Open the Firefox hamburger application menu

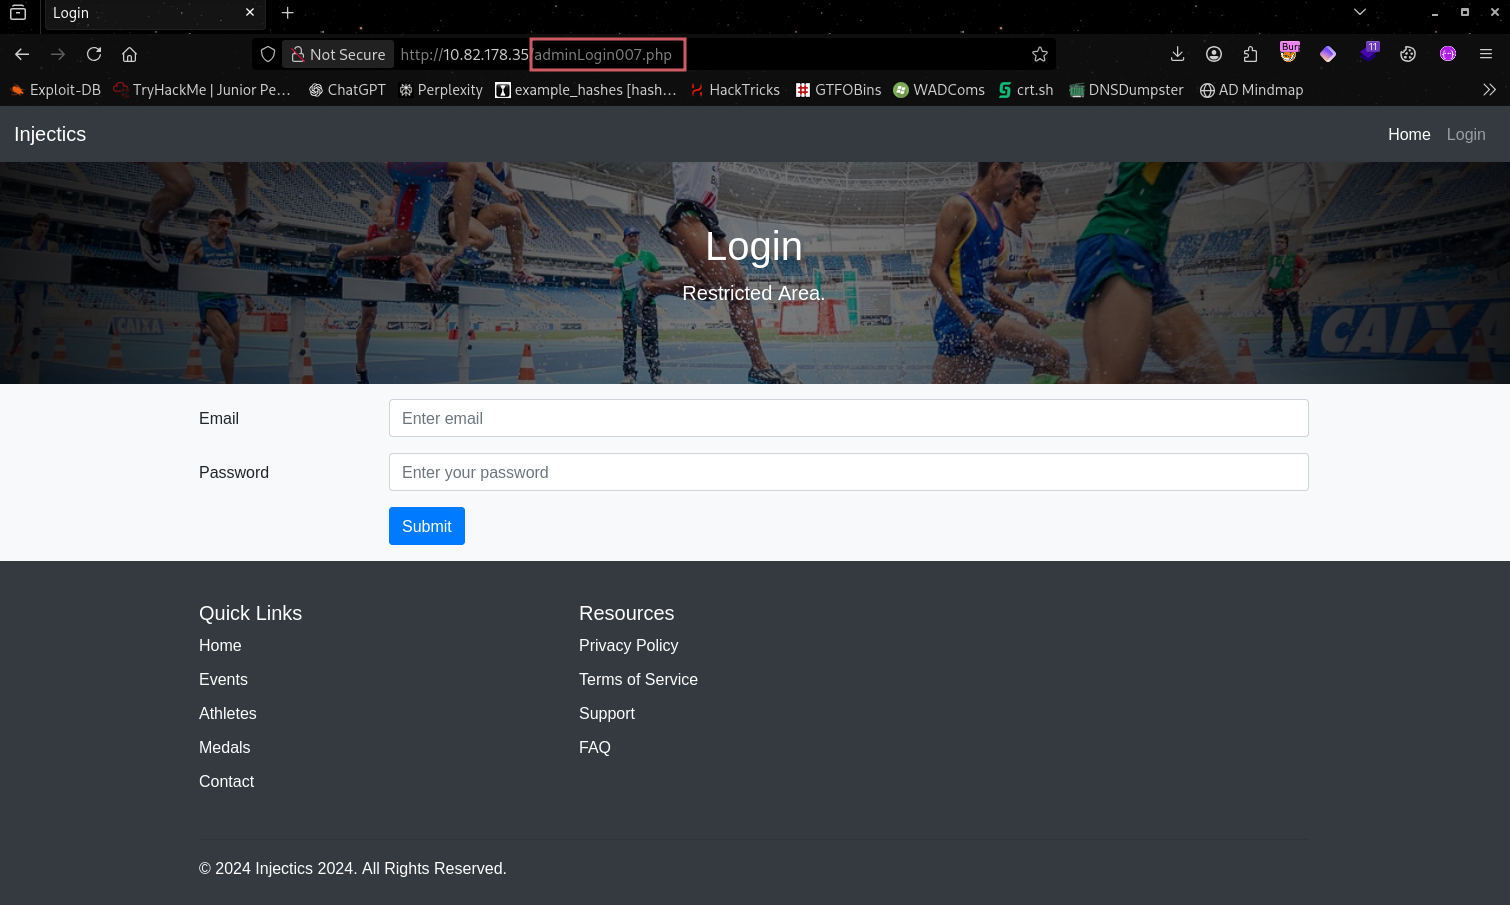[1486, 54]
